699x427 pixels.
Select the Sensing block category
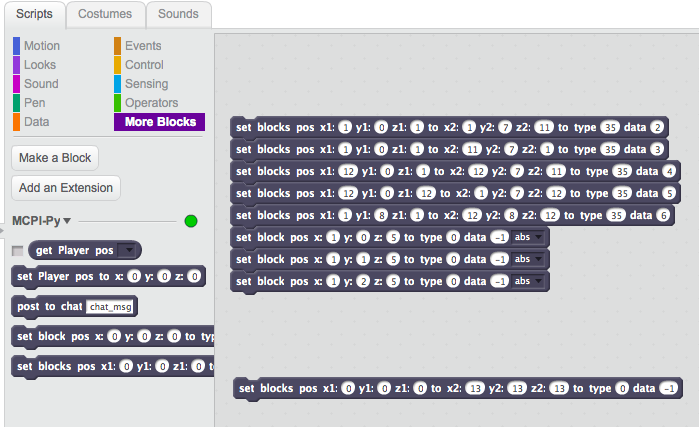click(146, 84)
